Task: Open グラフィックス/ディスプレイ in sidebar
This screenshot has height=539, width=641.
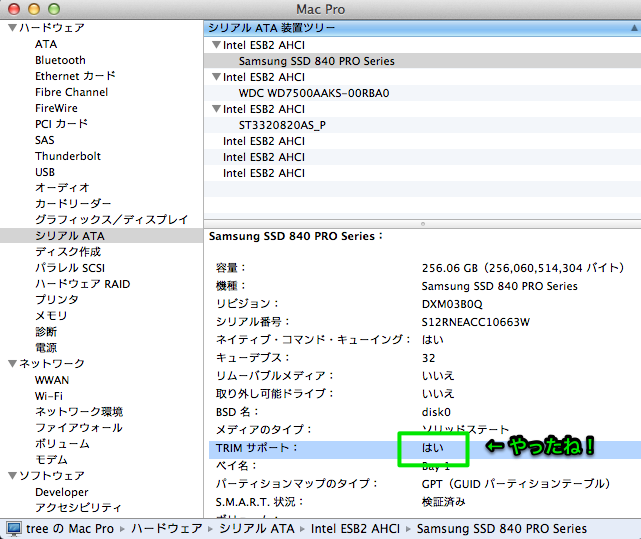Action: tap(111, 220)
